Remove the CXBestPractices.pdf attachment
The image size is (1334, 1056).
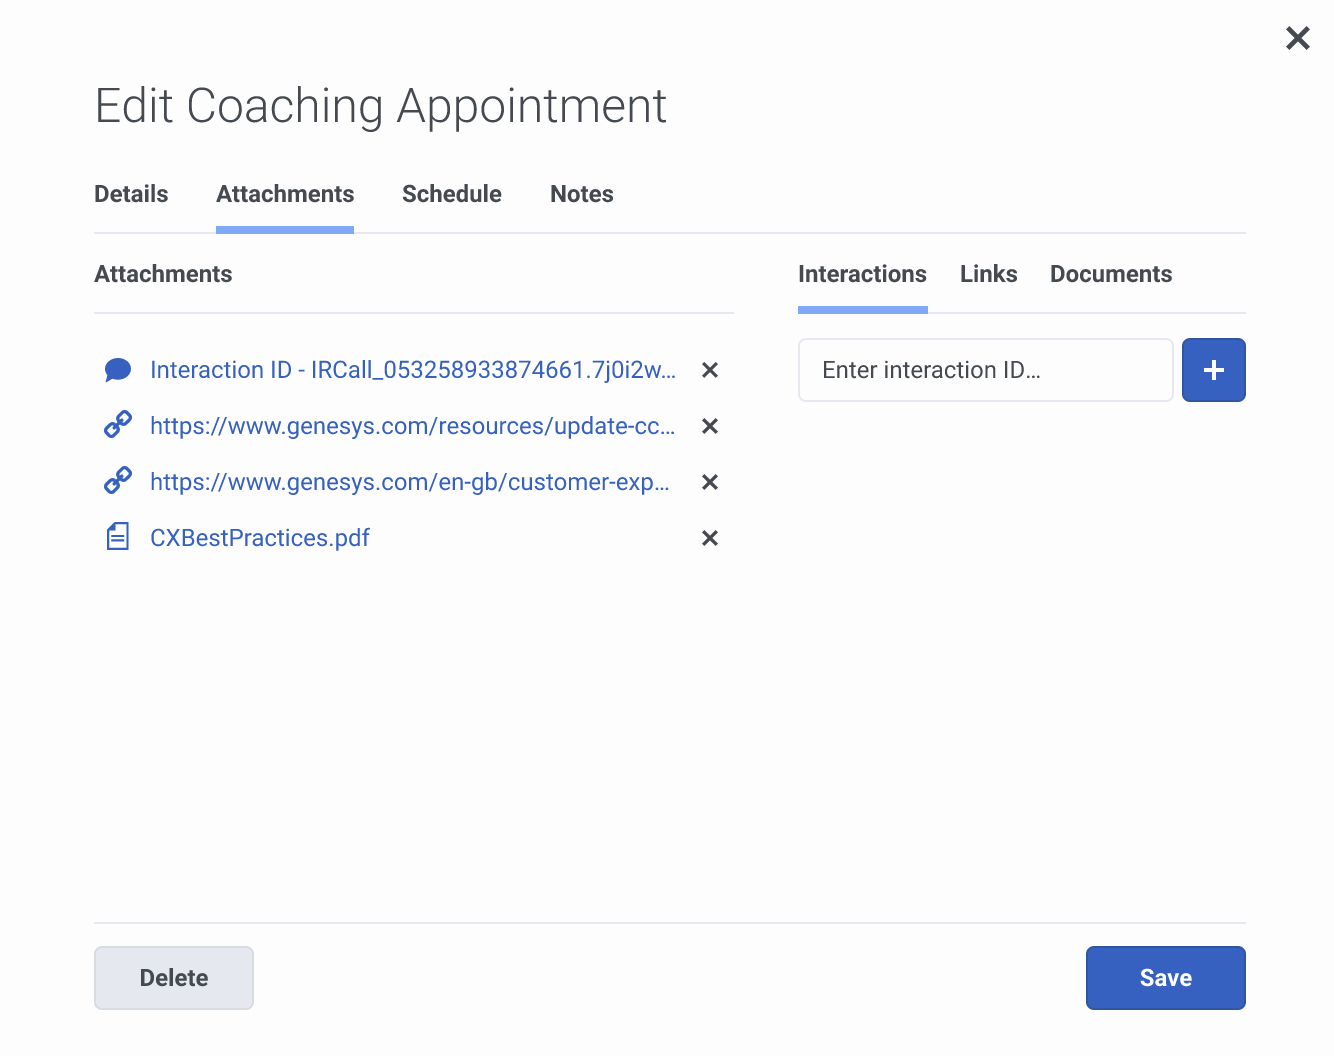coord(710,538)
